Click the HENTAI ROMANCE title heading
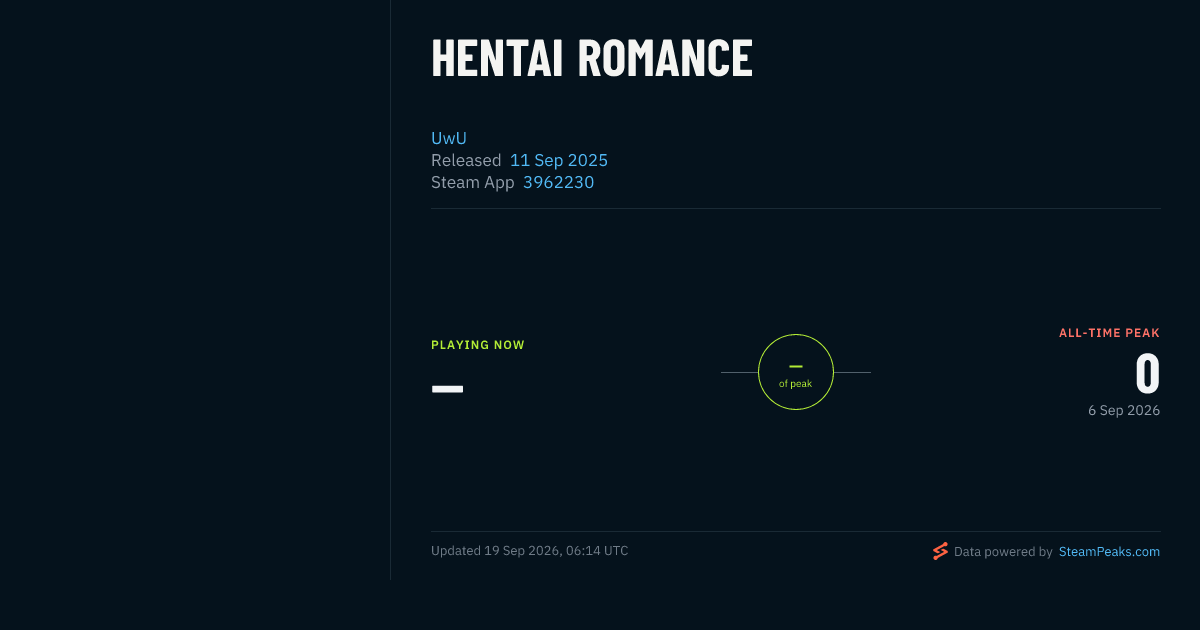This screenshot has width=1200, height=630. coord(592,58)
